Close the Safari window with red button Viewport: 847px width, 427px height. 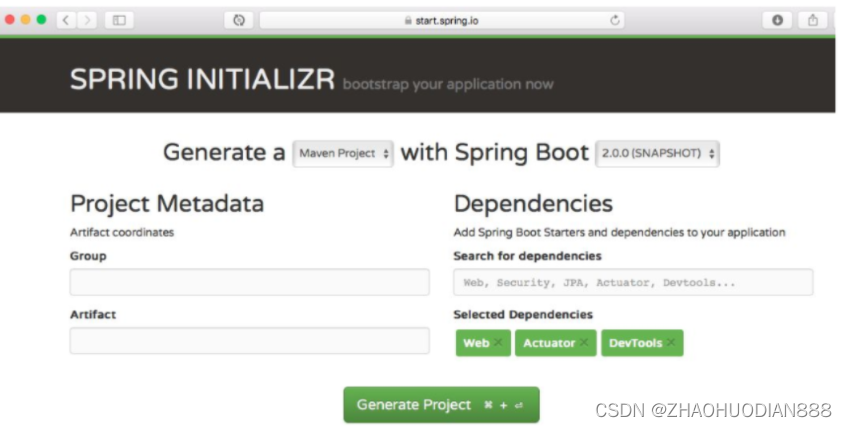[10, 20]
